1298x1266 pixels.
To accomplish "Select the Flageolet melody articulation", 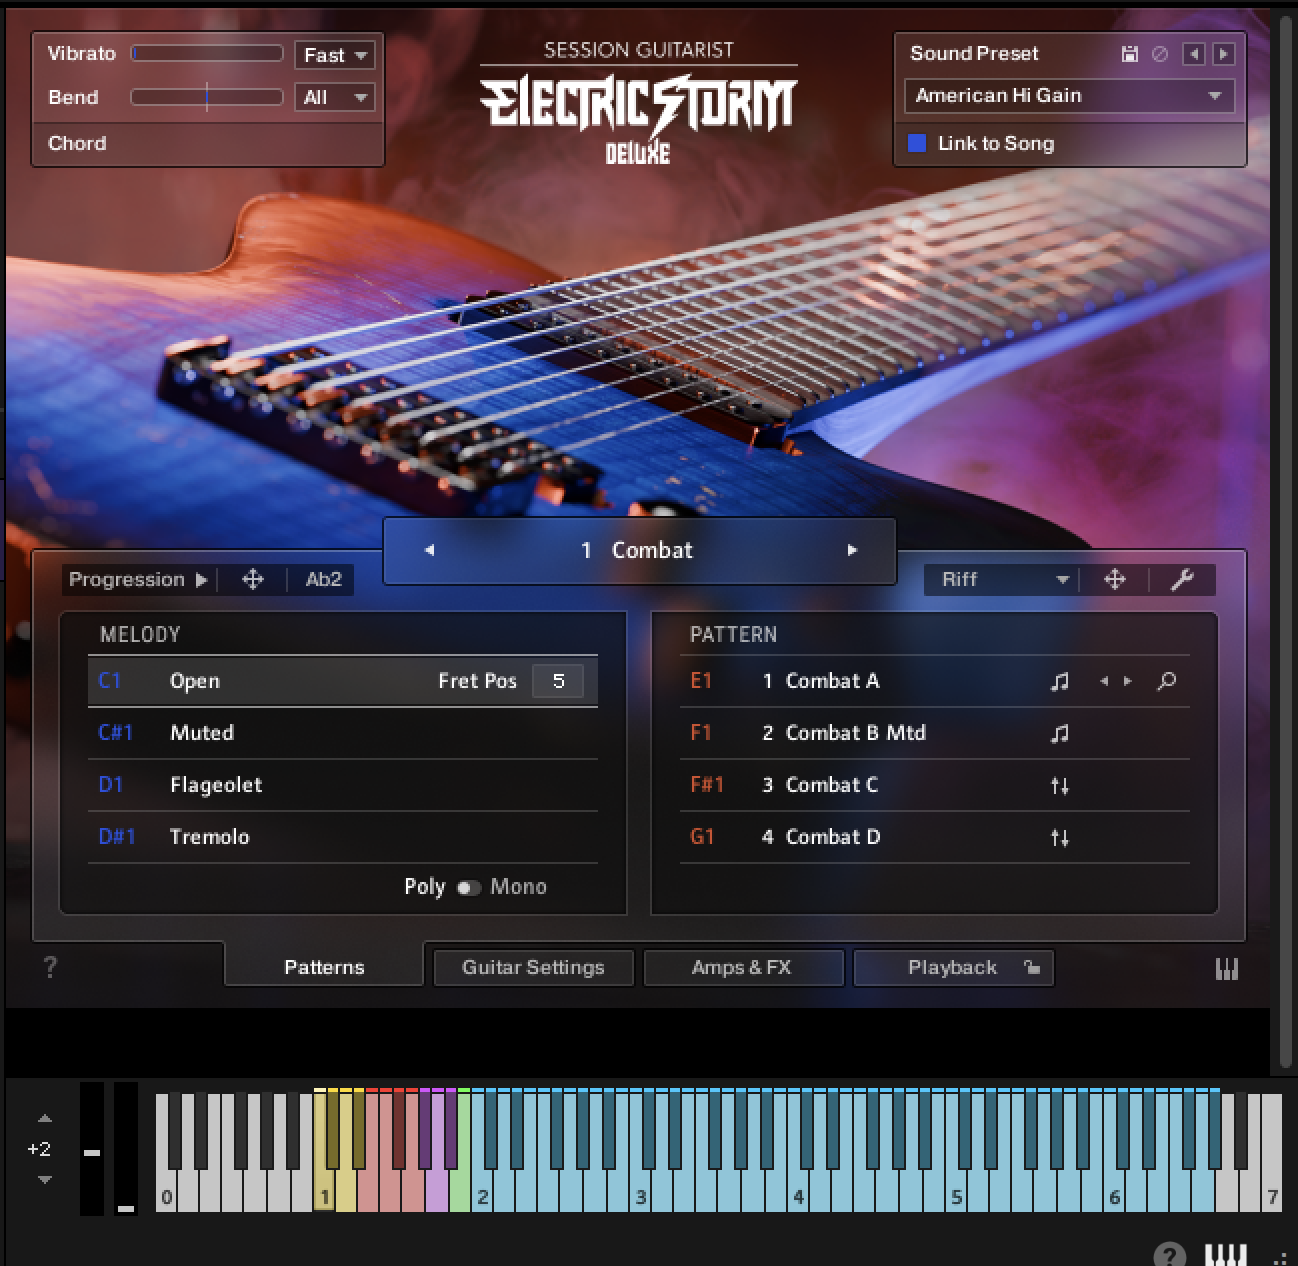I will (x=342, y=785).
